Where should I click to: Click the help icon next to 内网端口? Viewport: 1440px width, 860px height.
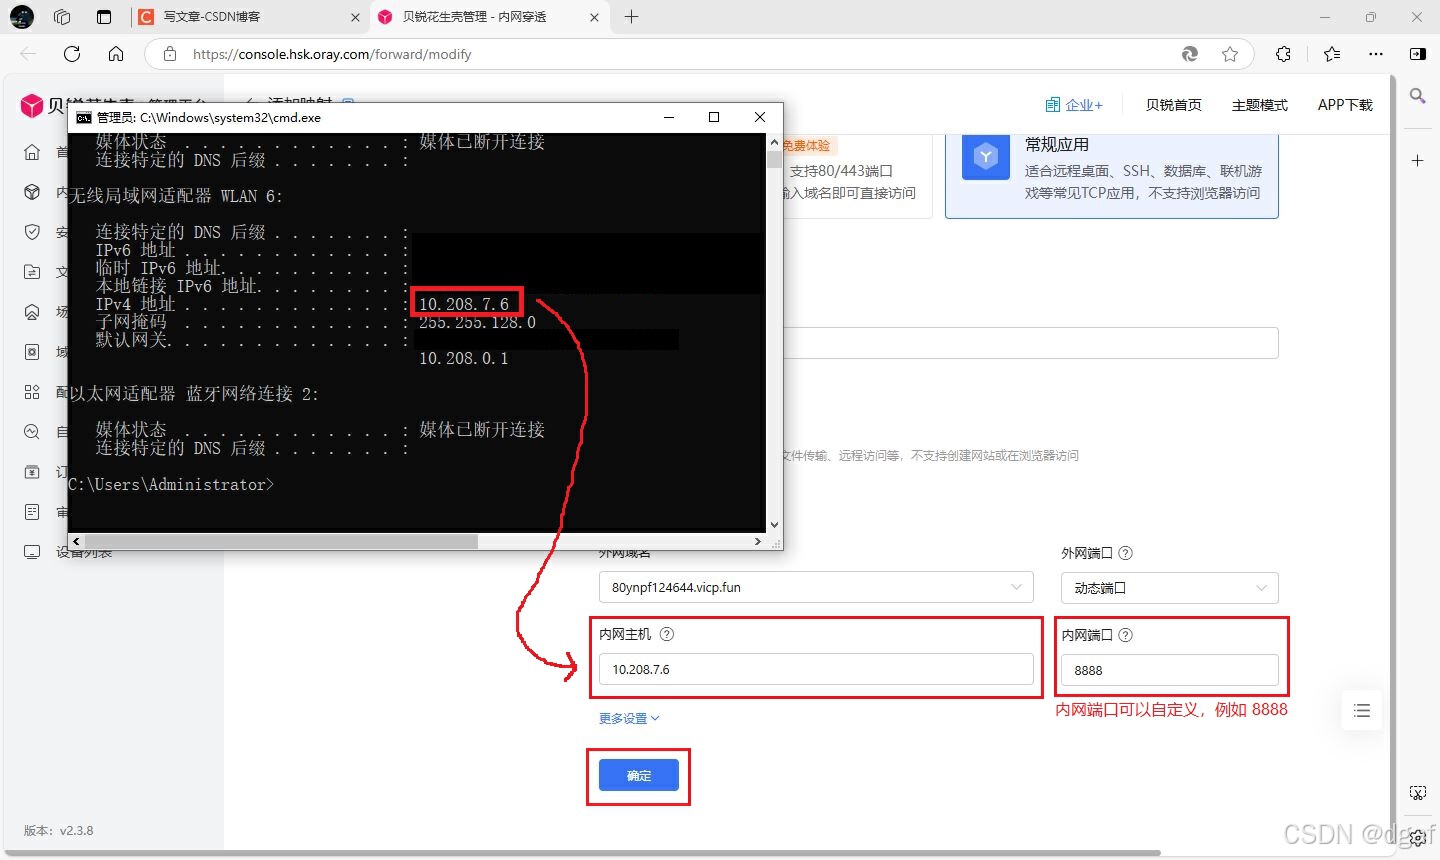tap(1126, 634)
